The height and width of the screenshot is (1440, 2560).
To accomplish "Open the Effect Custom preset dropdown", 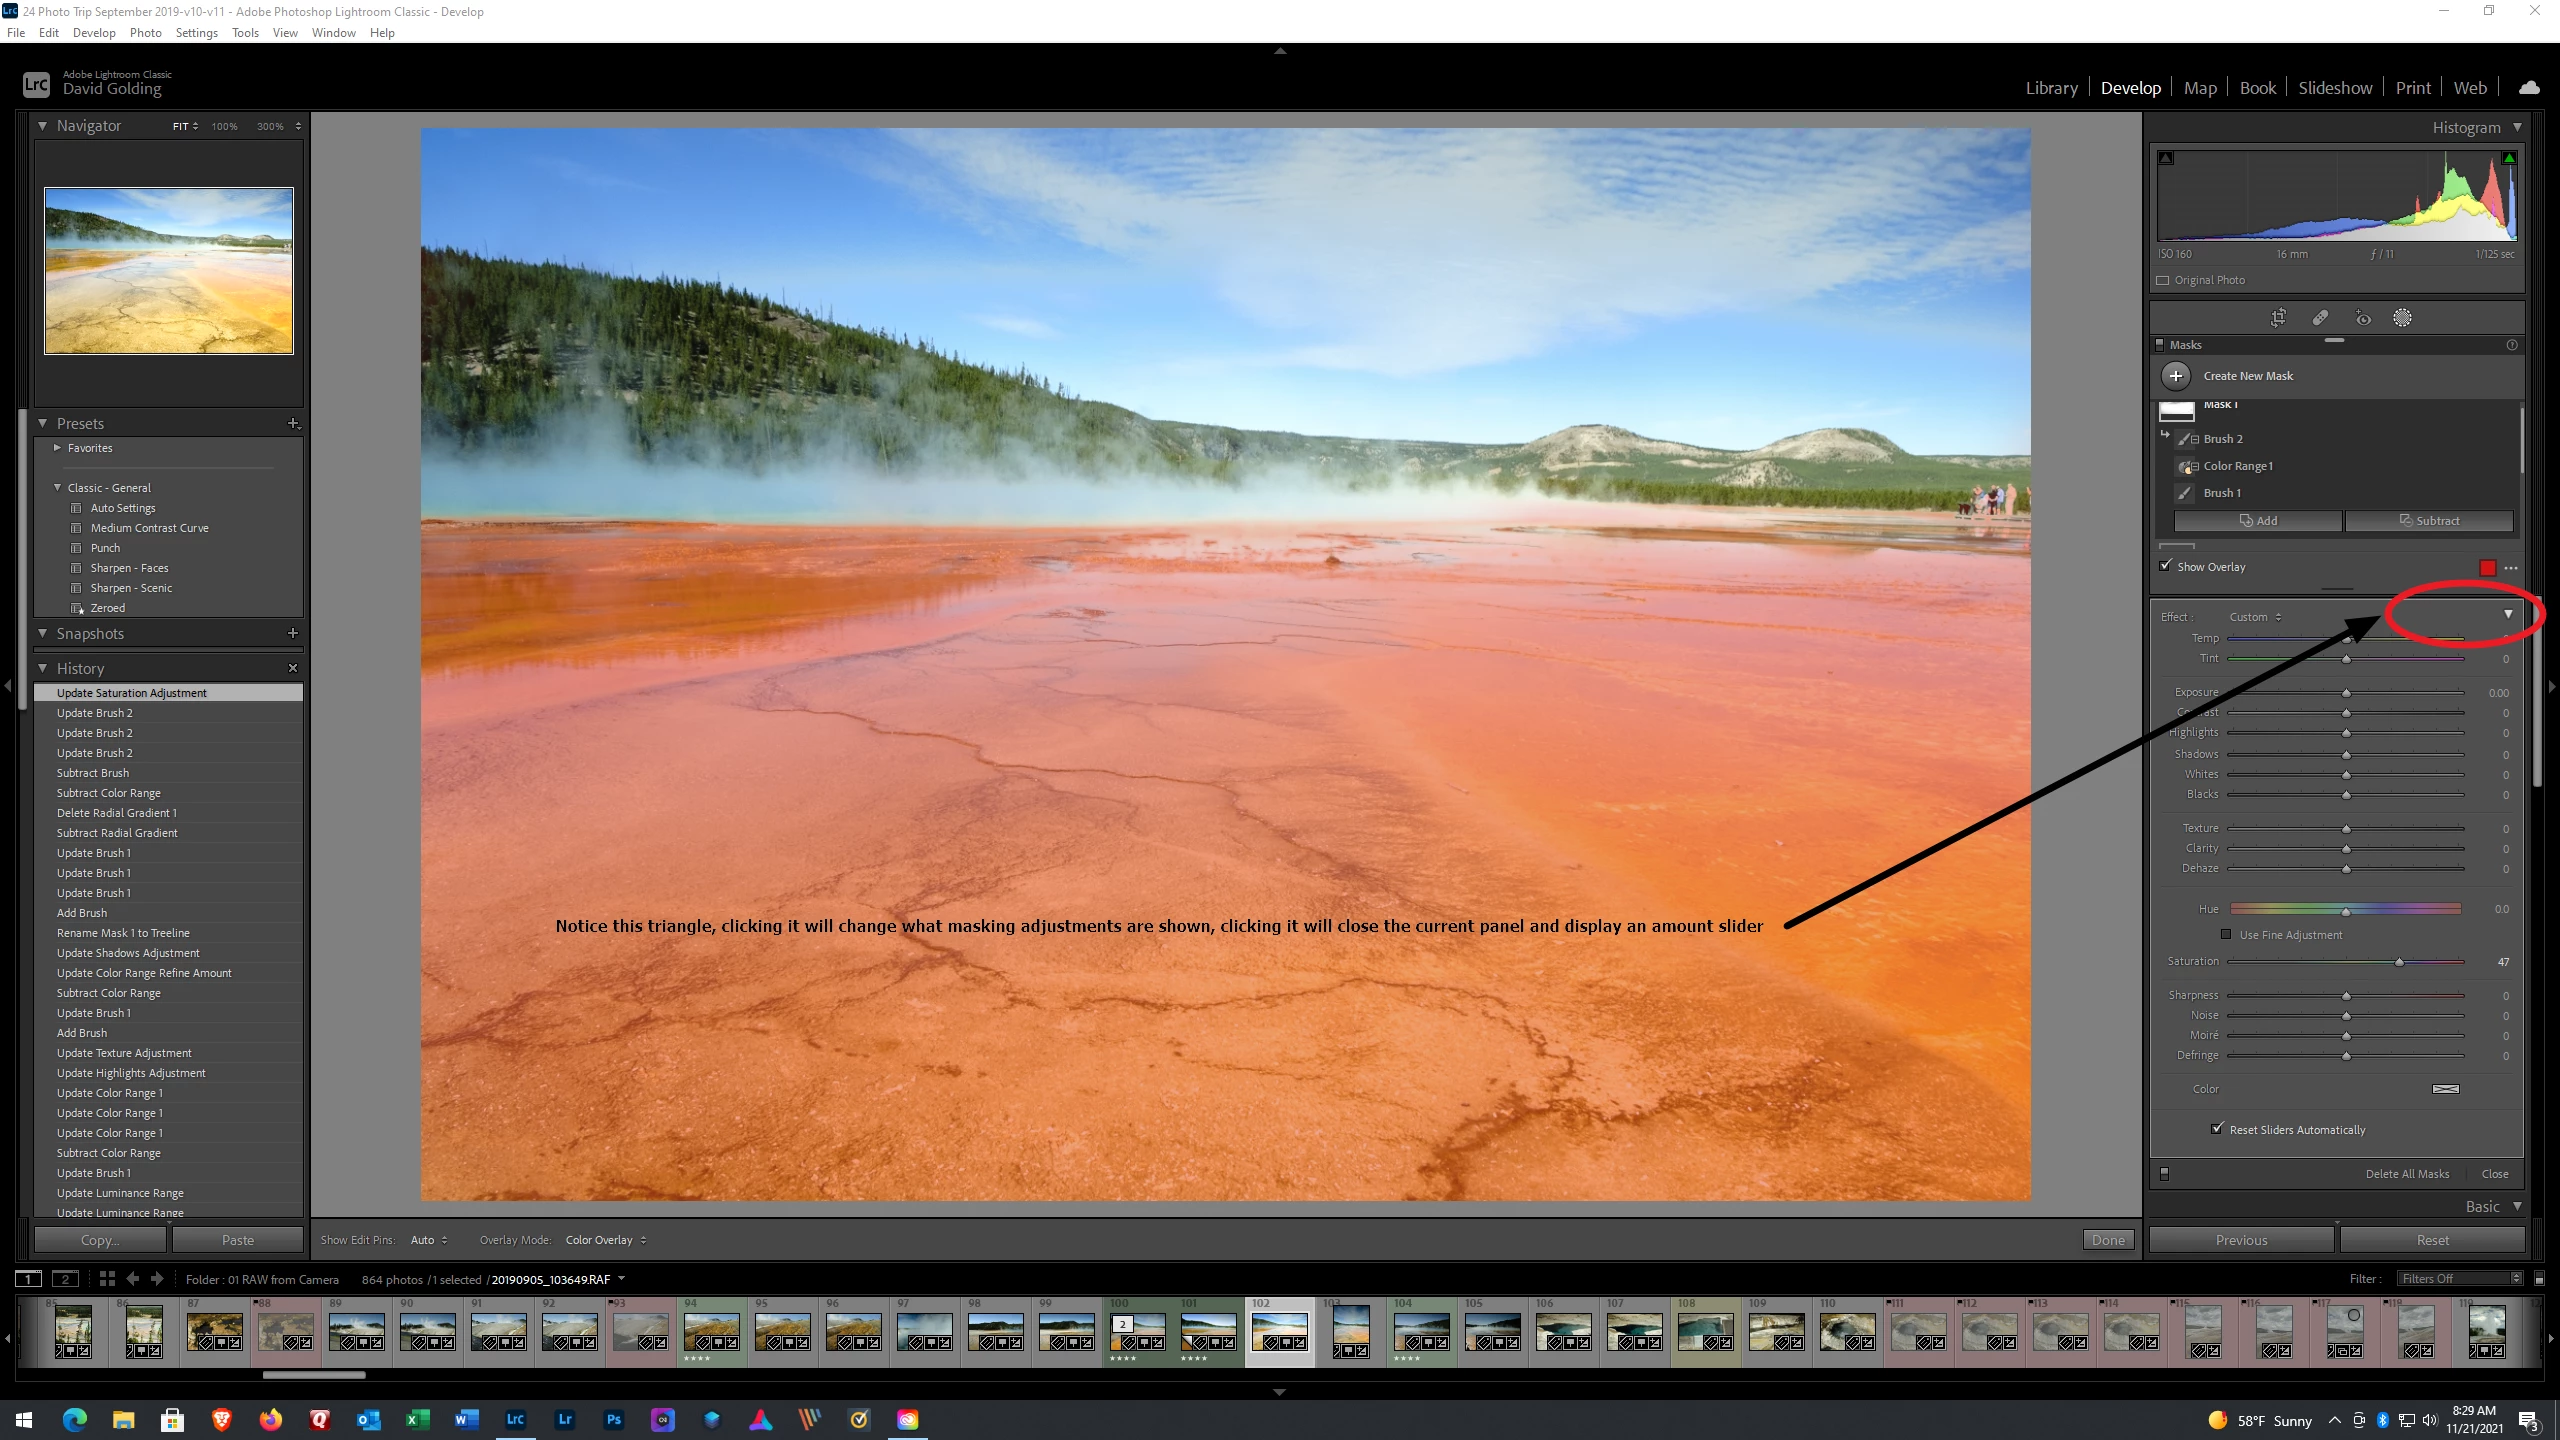I will click(x=2255, y=617).
